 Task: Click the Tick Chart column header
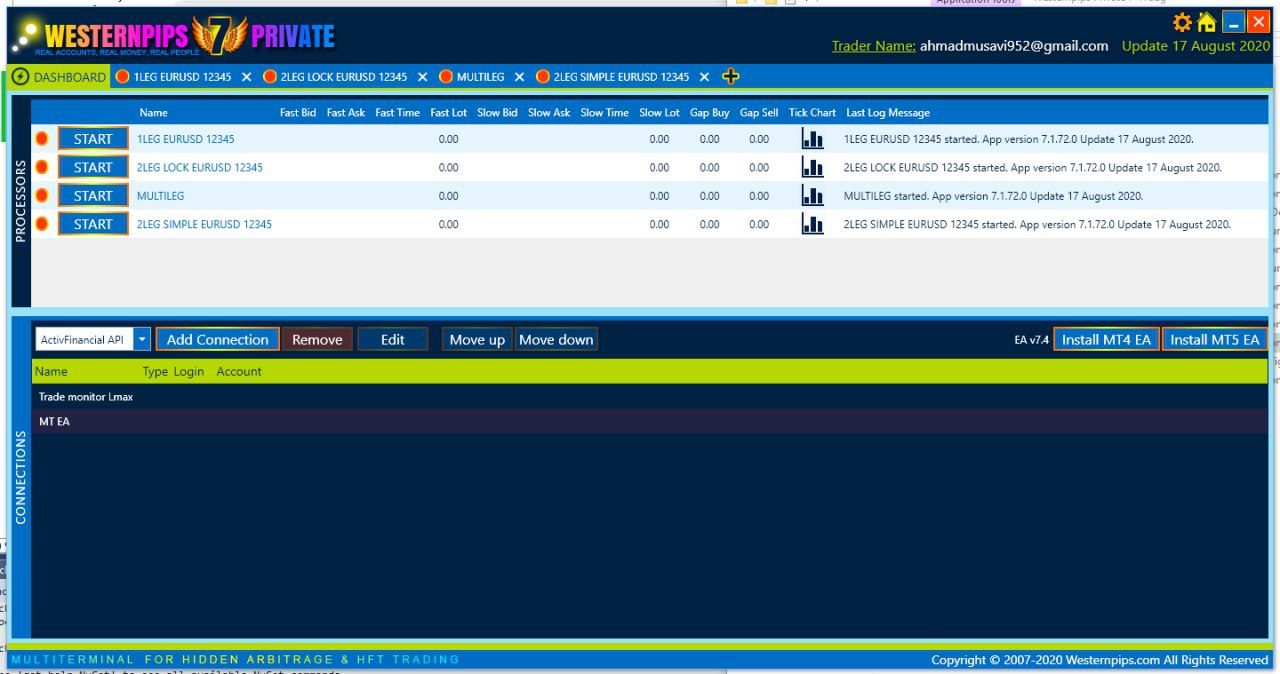[812, 113]
